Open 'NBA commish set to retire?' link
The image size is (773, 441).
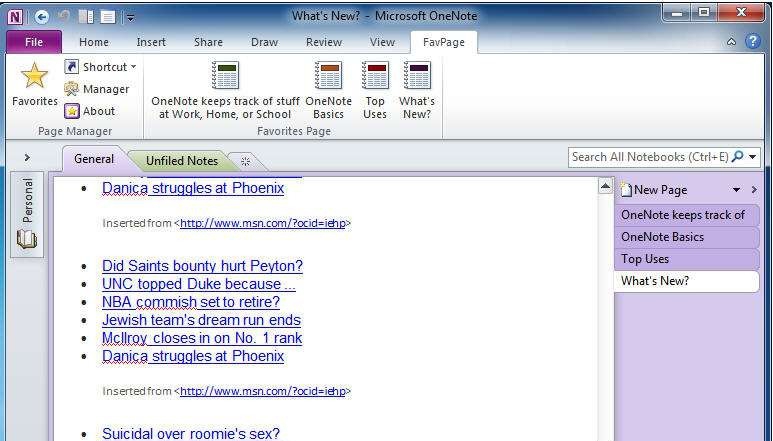coord(191,302)
